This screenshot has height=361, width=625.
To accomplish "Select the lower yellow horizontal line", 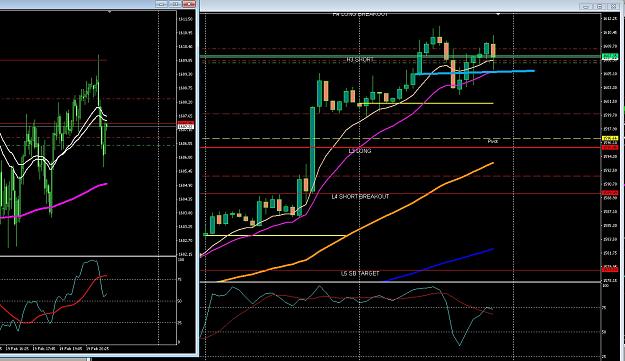I will coord(275,235).
